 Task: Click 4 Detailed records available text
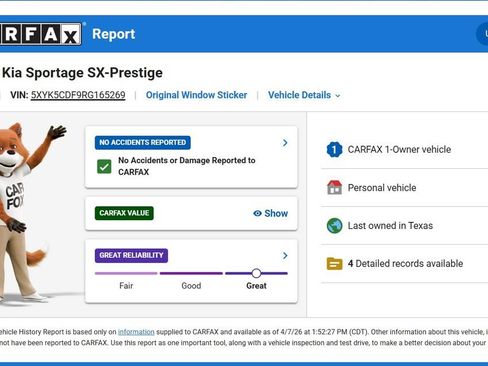tap(405, 264)
